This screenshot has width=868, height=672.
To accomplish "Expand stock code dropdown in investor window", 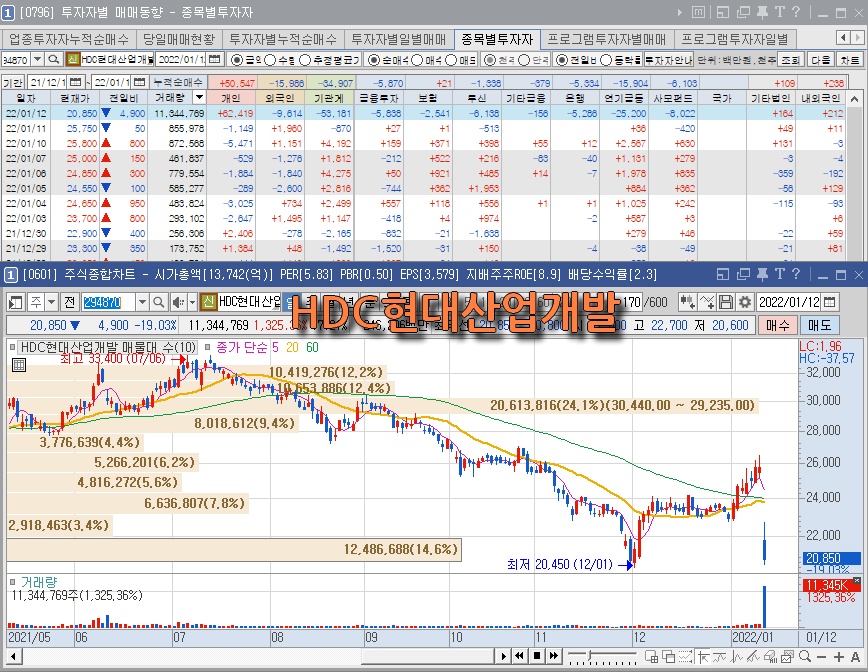I will [38, 59].
